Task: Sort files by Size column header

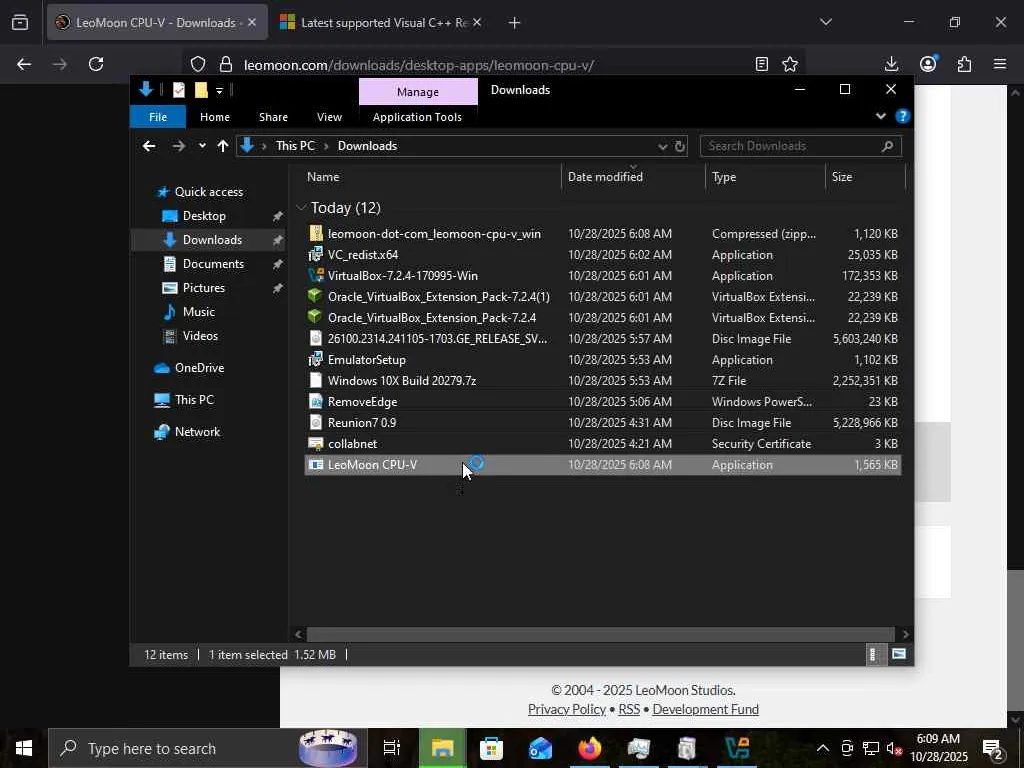Action: [865, 177]
